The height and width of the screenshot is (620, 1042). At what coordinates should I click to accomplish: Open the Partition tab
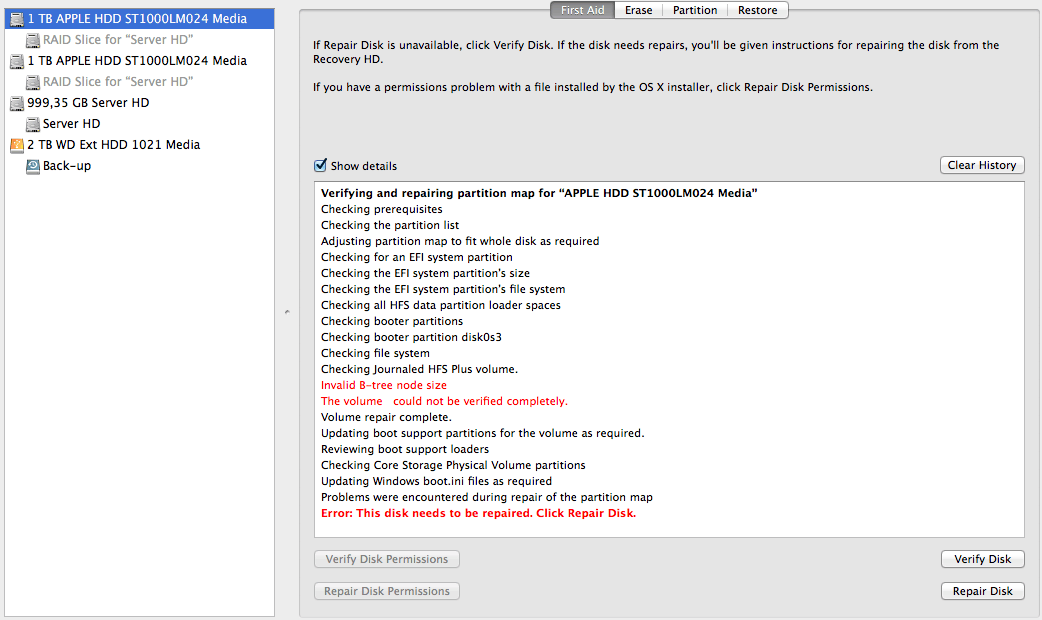(x=695, y=10)
